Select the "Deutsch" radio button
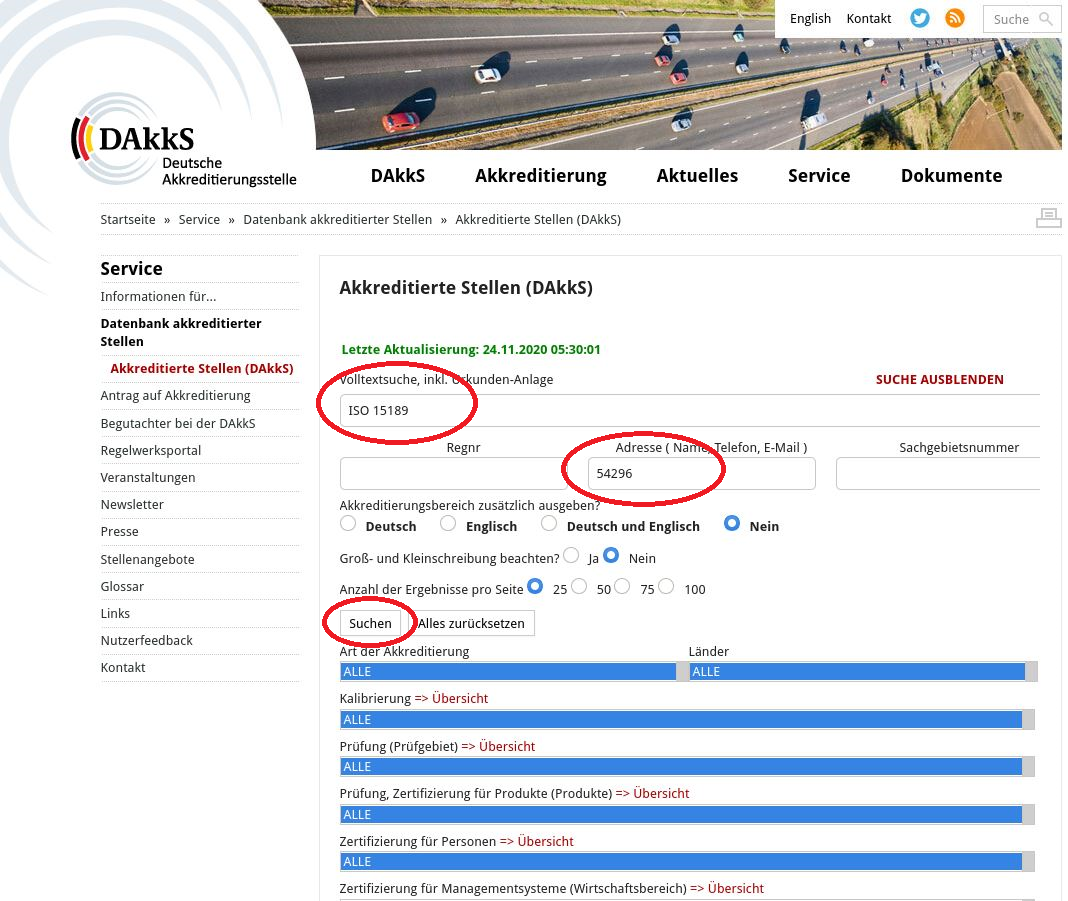1068x901 pixels. (x=348, y=524)
